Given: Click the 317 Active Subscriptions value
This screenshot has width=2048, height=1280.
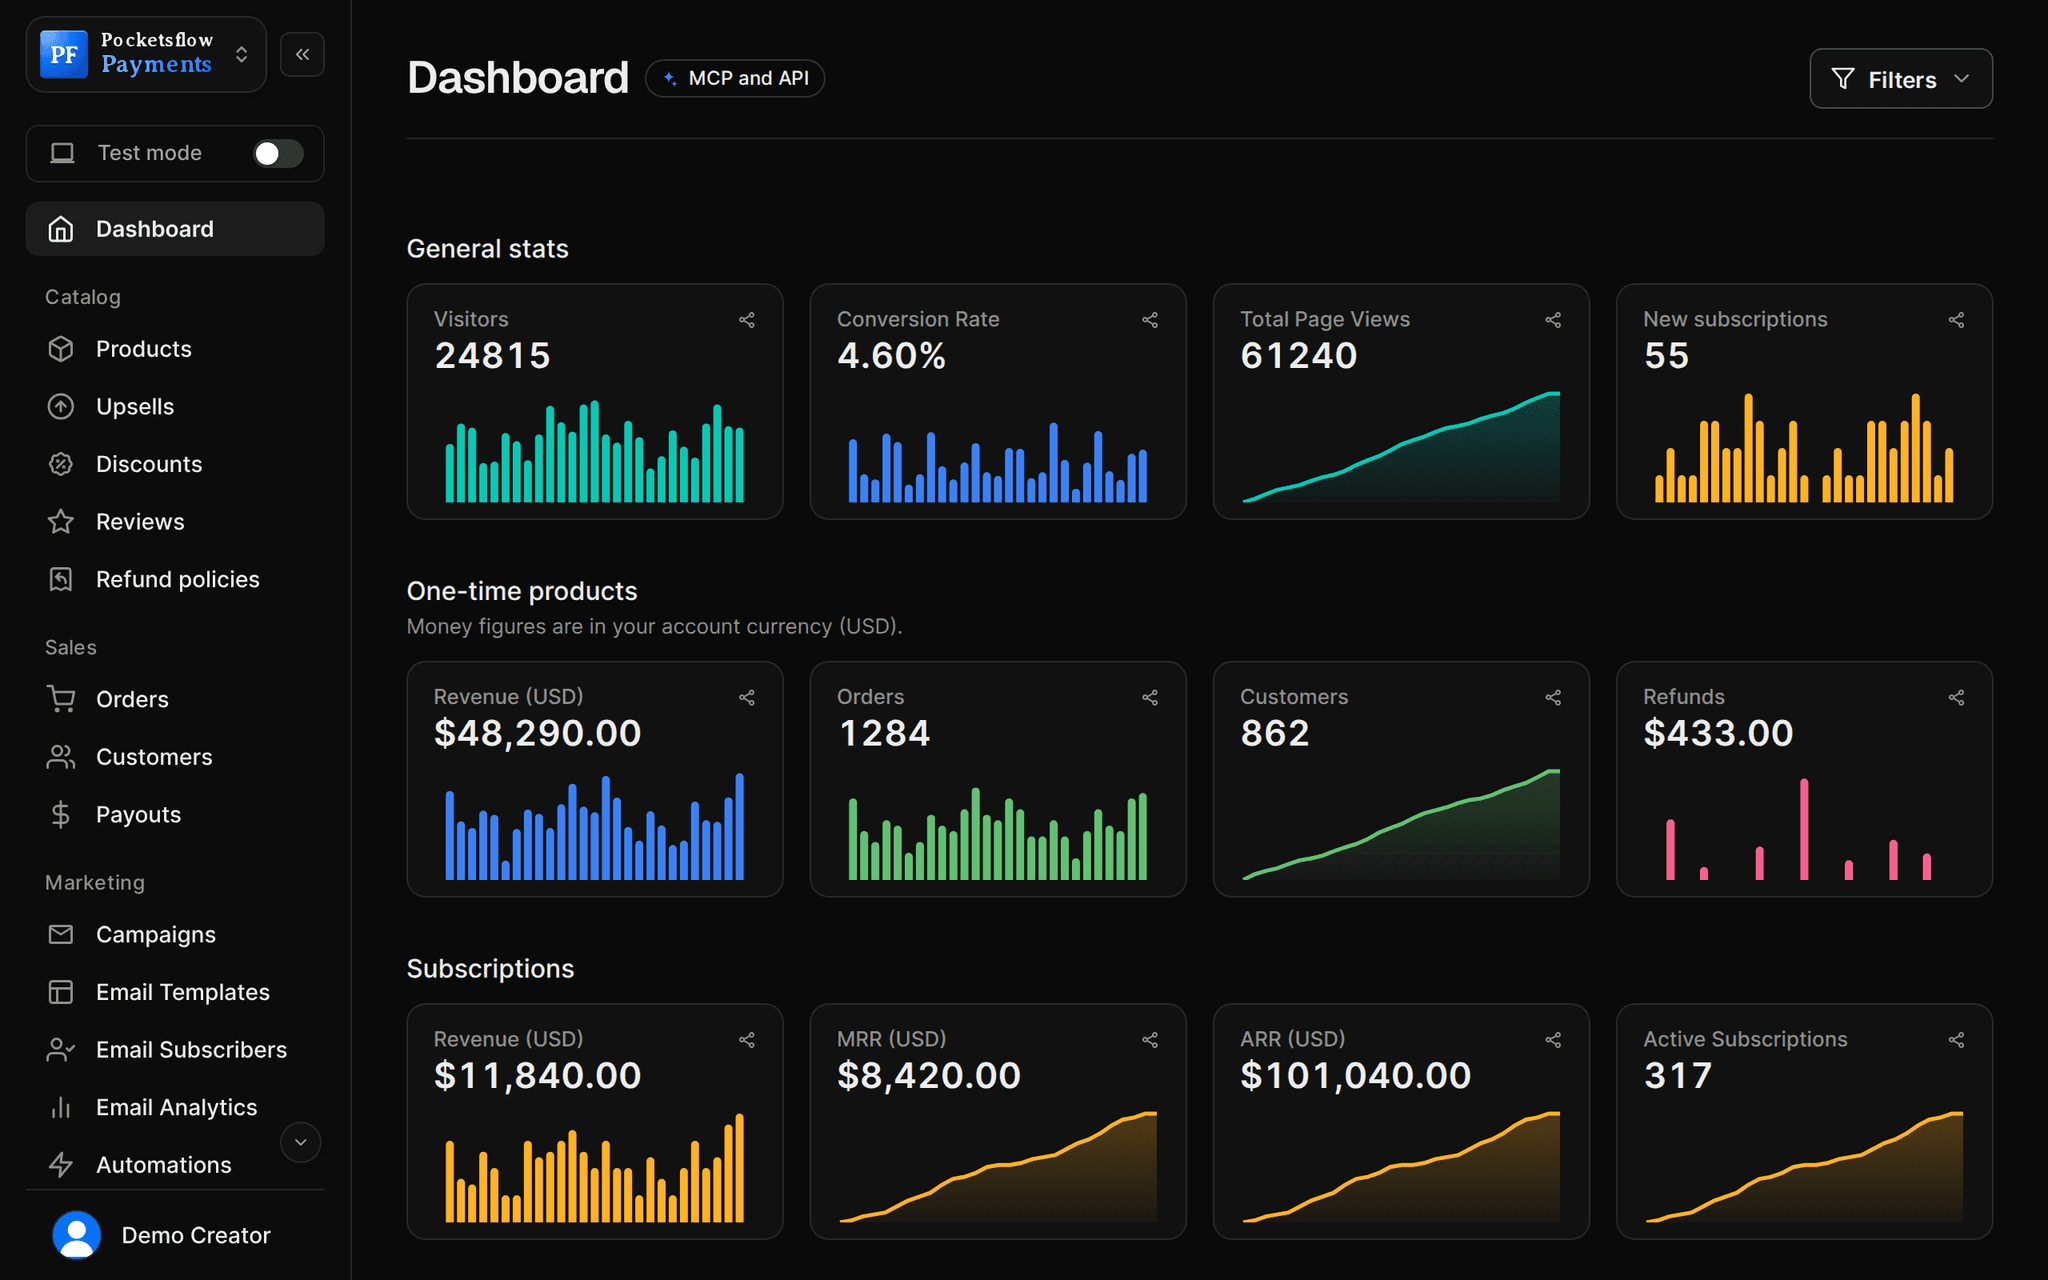Looking at the screenshot, I should click(x=1678, y=1076).
